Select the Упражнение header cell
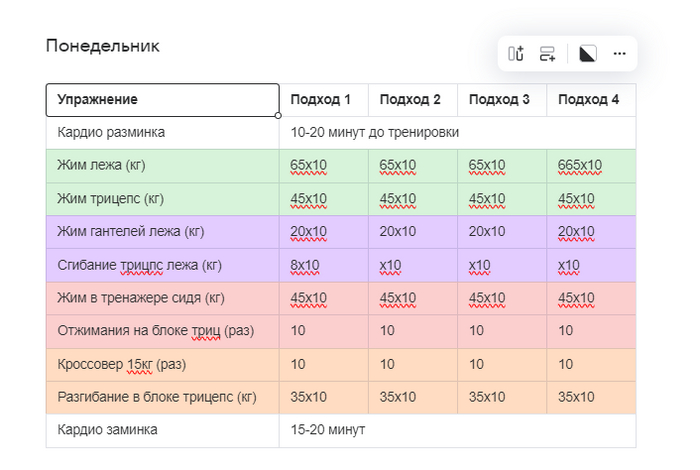This screenshot has height=470, width=700. coord(162,100)
